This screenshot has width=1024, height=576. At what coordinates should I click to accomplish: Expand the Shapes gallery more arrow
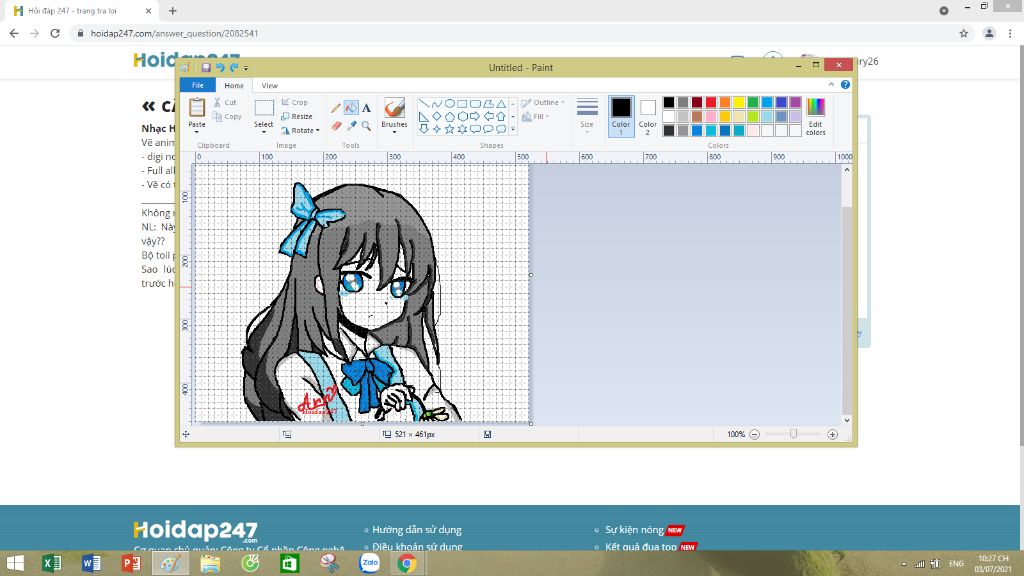point(513,129)
